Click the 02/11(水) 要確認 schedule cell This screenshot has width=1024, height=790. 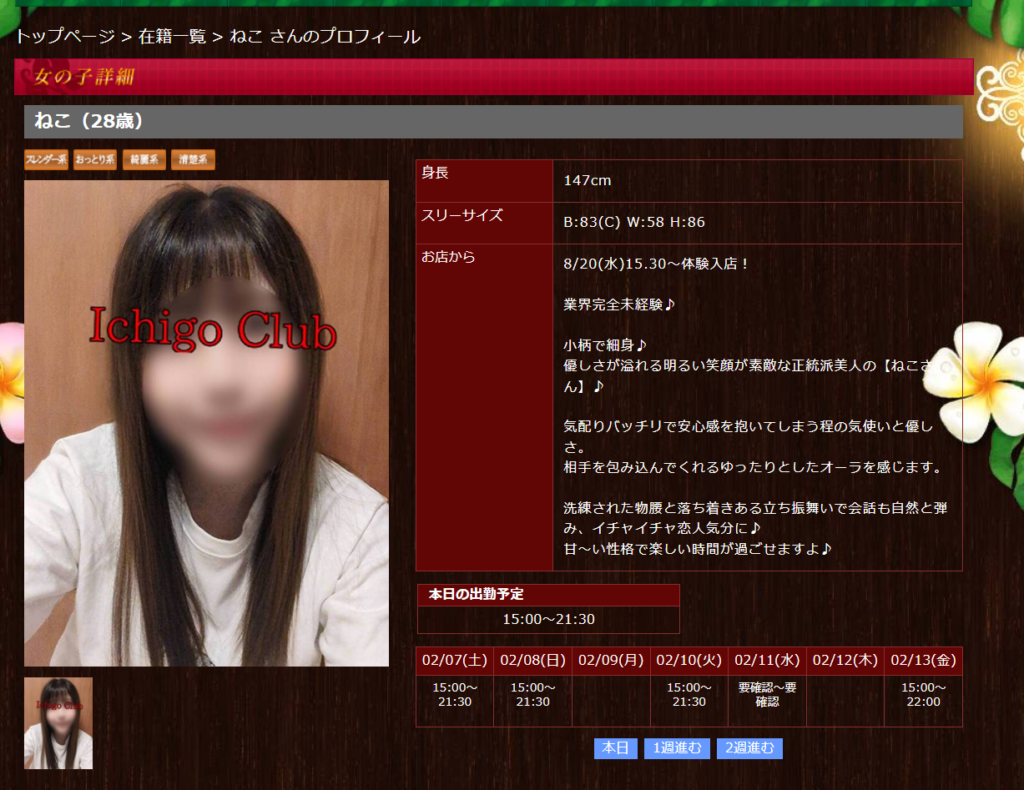tap(767, 695)
